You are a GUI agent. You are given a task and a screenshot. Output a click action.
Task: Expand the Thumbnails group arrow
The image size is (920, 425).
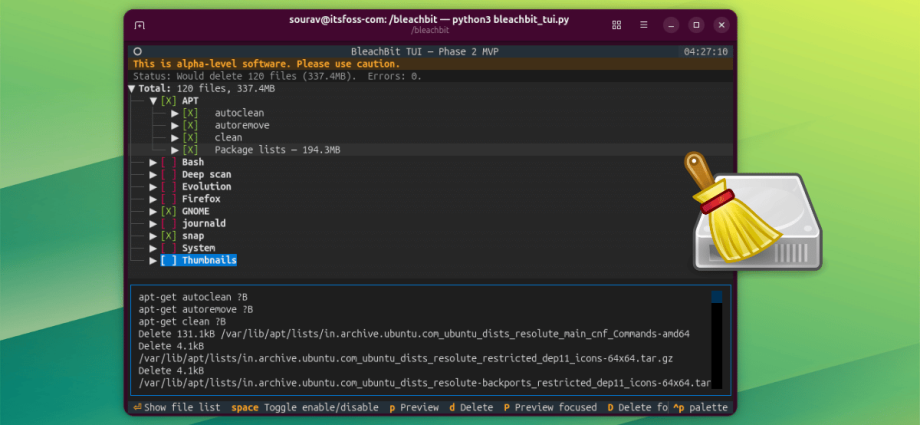pyautogui.click(x=153, y=261)
